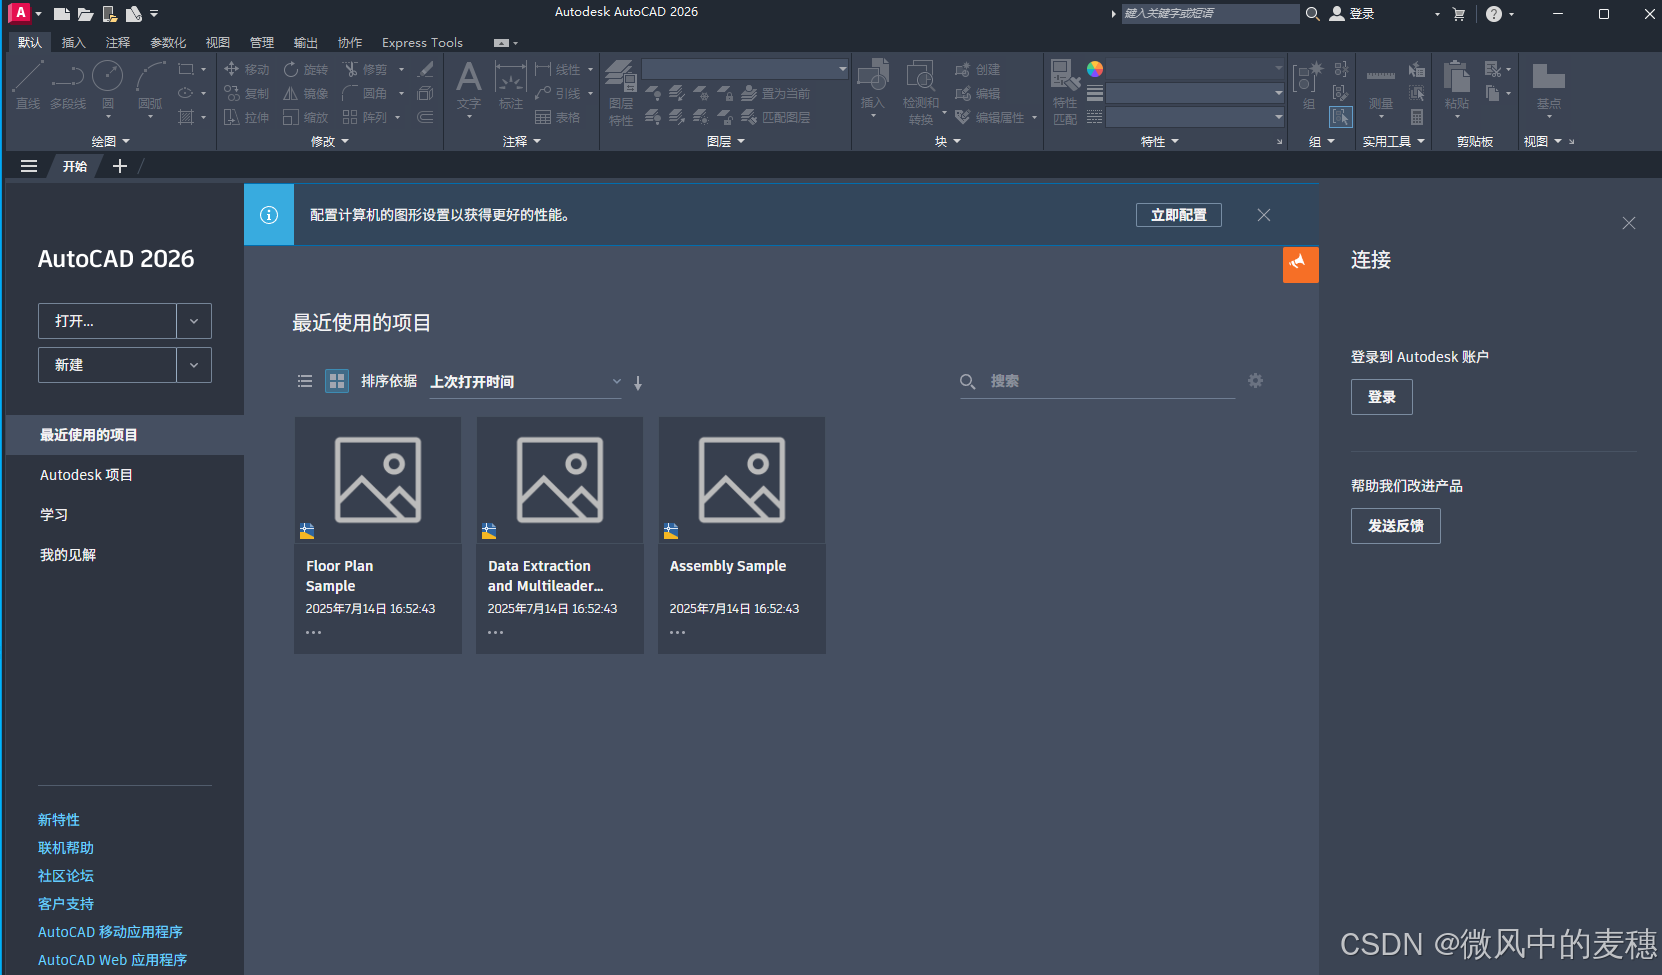1662x975 pixels.
Task: Open the AutoCAD application menu logo
Action: tap(20, 13)
